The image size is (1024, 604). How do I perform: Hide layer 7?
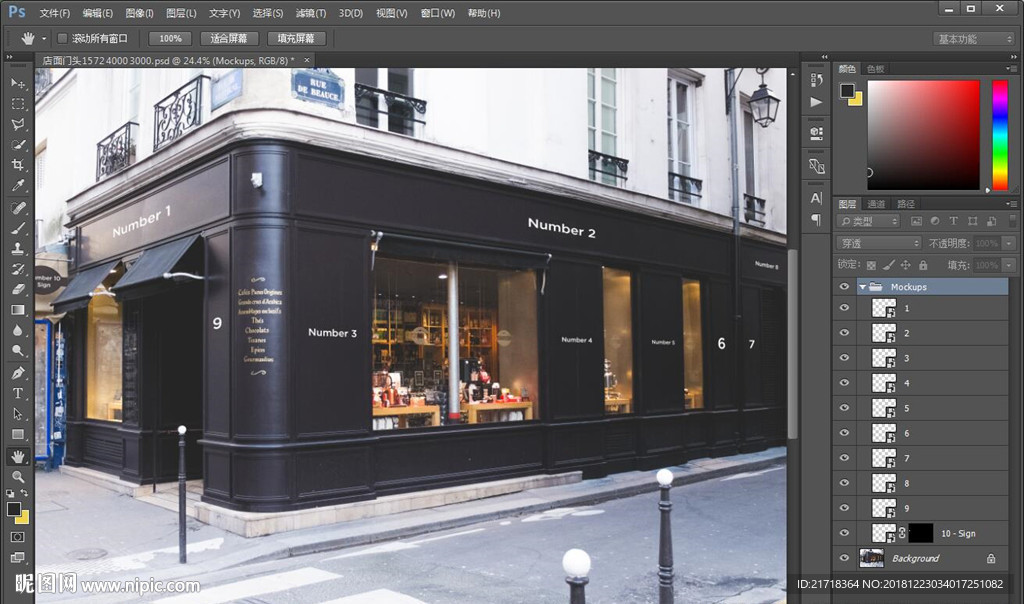pos(844,458)
